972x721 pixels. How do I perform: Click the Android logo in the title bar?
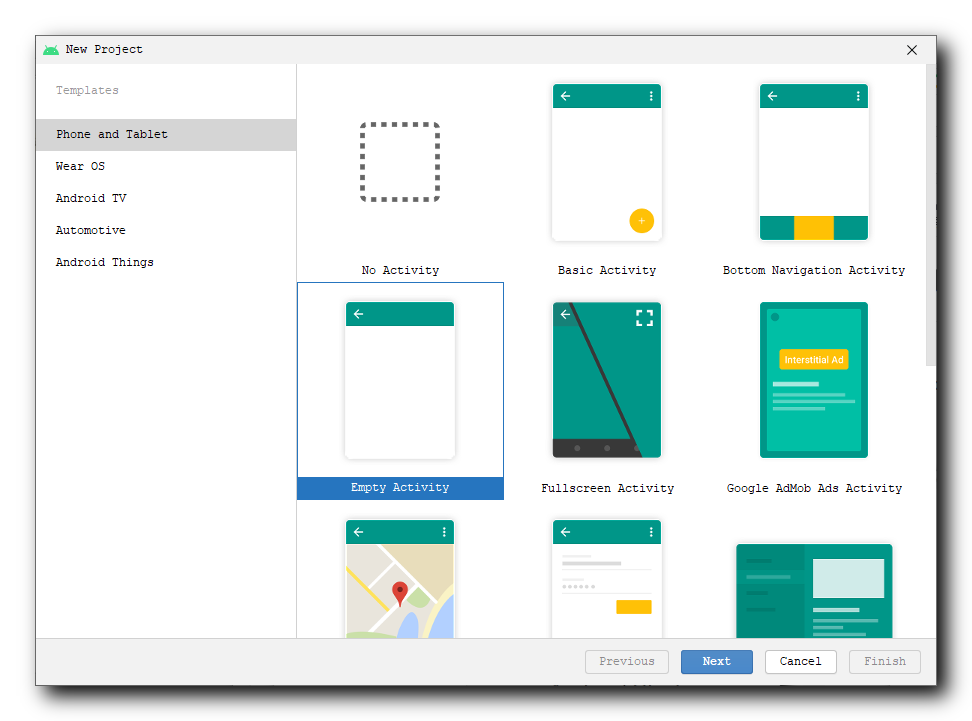pyautogui.click(x=50, y=49)
